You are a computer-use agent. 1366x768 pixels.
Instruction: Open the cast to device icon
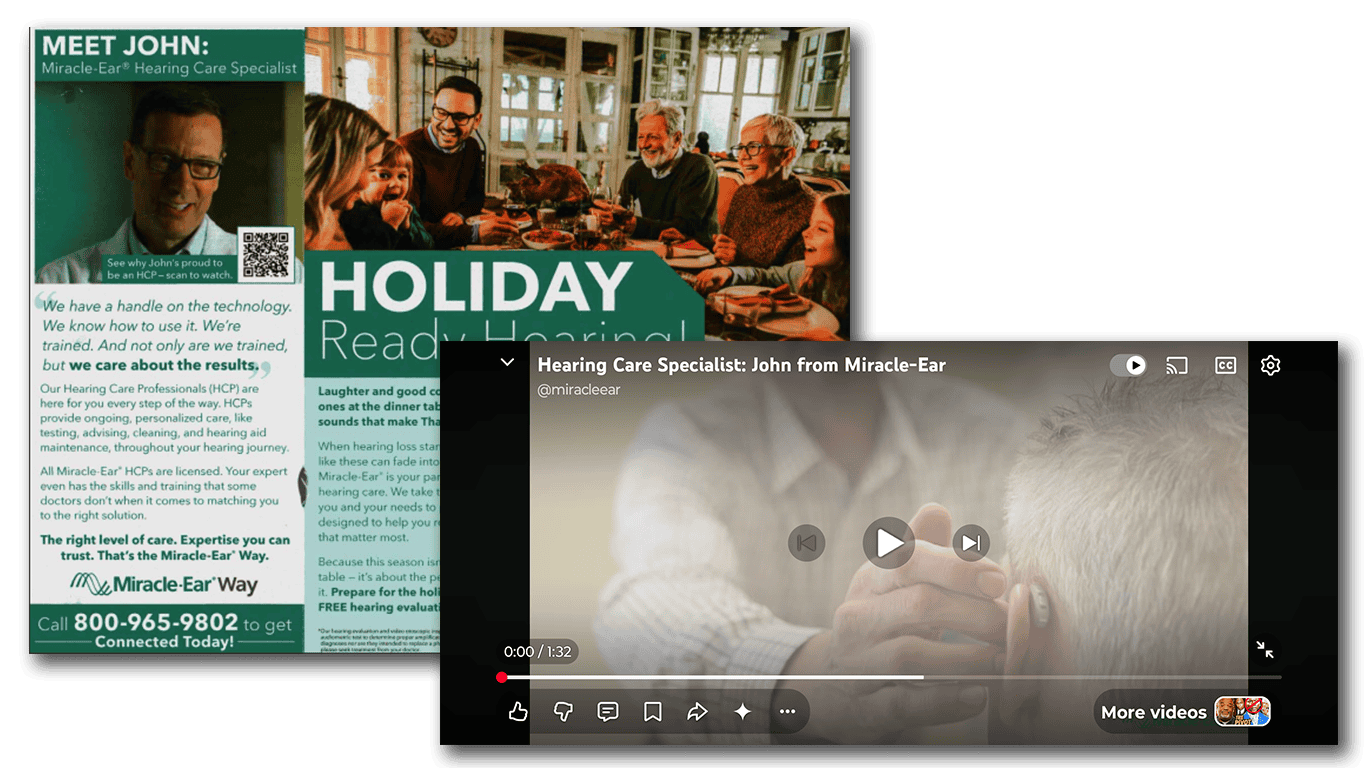pos(1177,365)
